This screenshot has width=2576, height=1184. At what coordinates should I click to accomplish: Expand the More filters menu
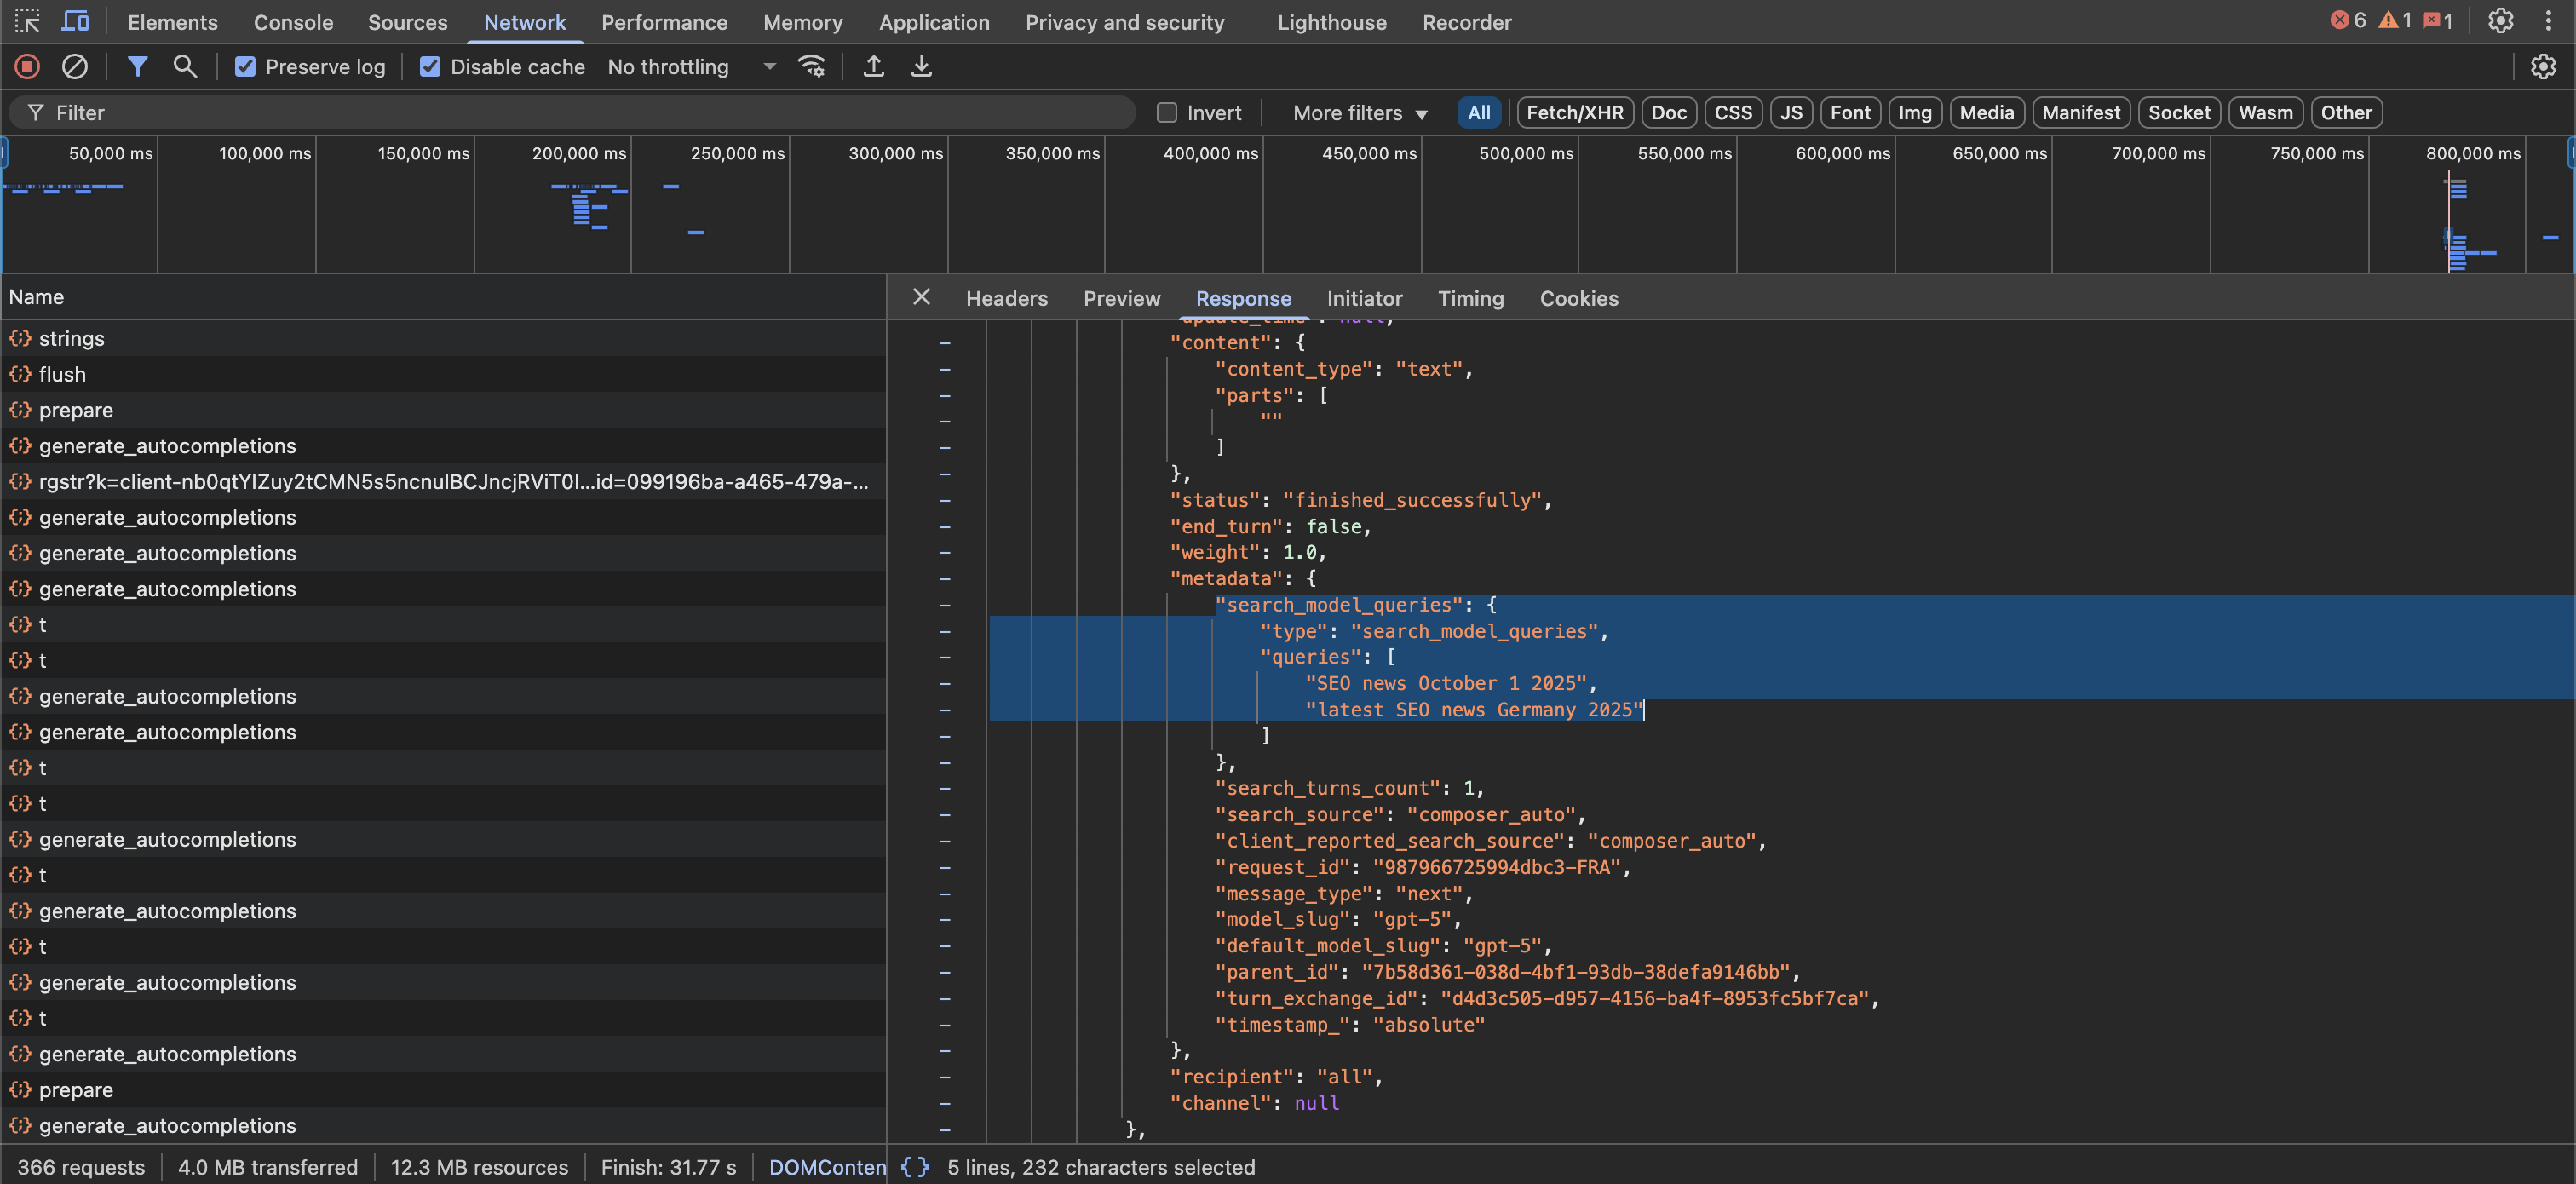click(1357, 112)
